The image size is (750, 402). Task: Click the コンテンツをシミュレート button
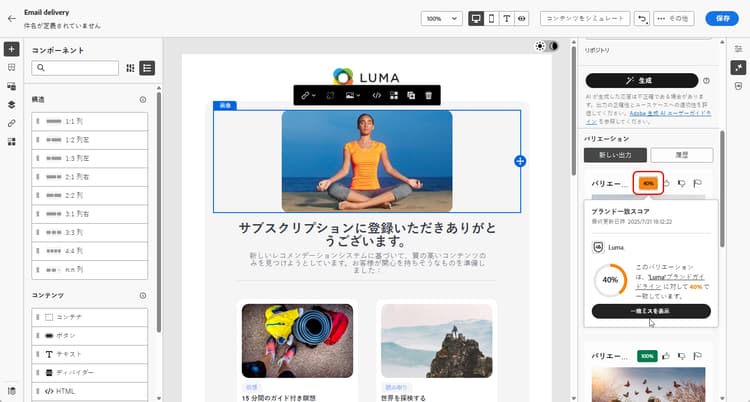585,19
